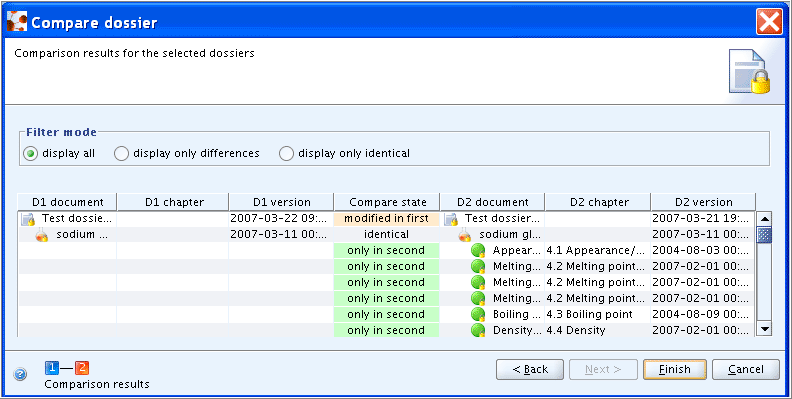The height and width of the screenshot is (399, 792).
Task: Click the Compare state column header
Action: point(387,202)
